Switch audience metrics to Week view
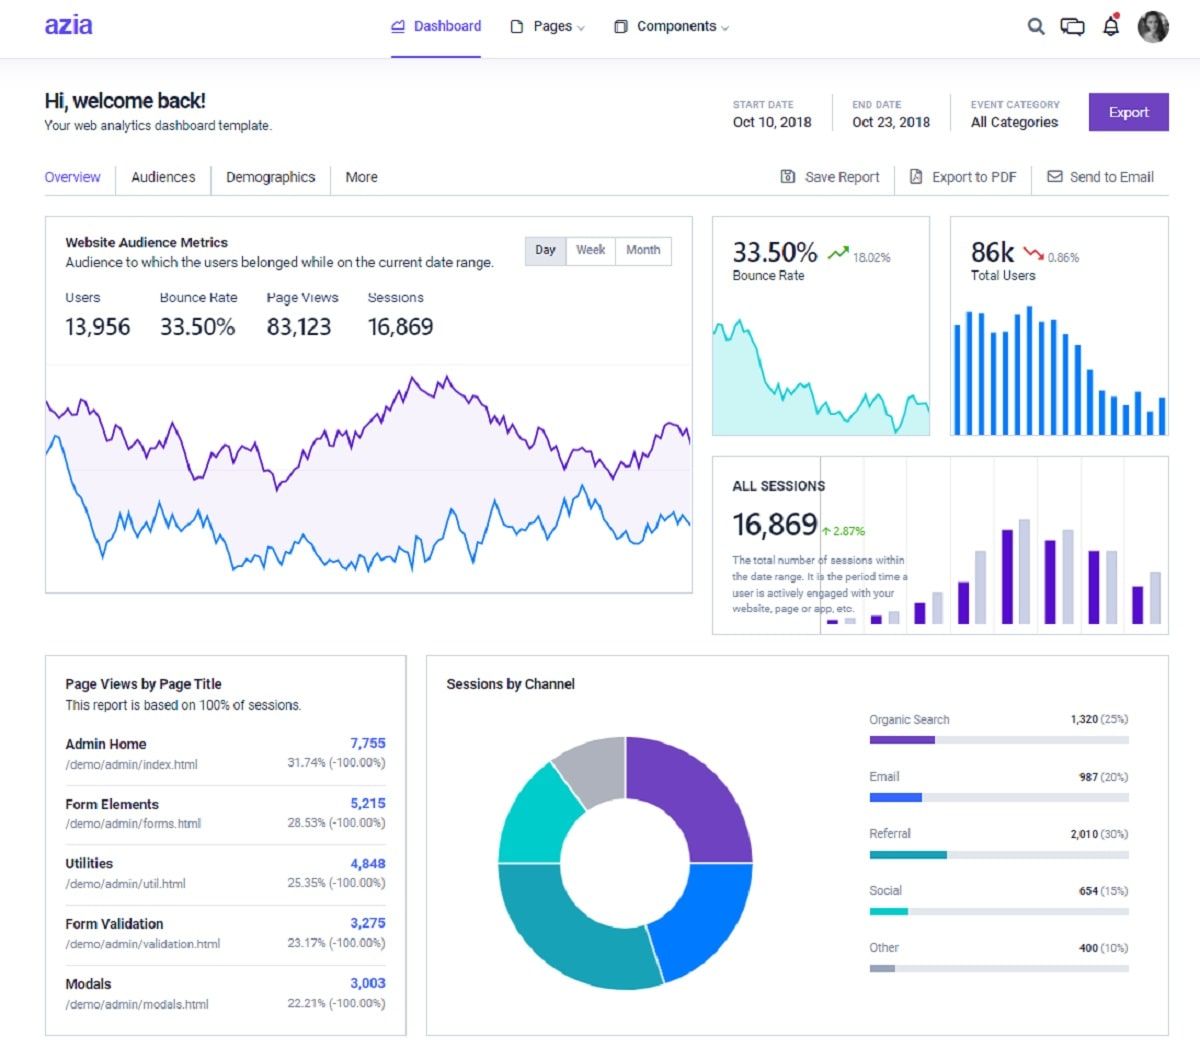 pos(591,250)
